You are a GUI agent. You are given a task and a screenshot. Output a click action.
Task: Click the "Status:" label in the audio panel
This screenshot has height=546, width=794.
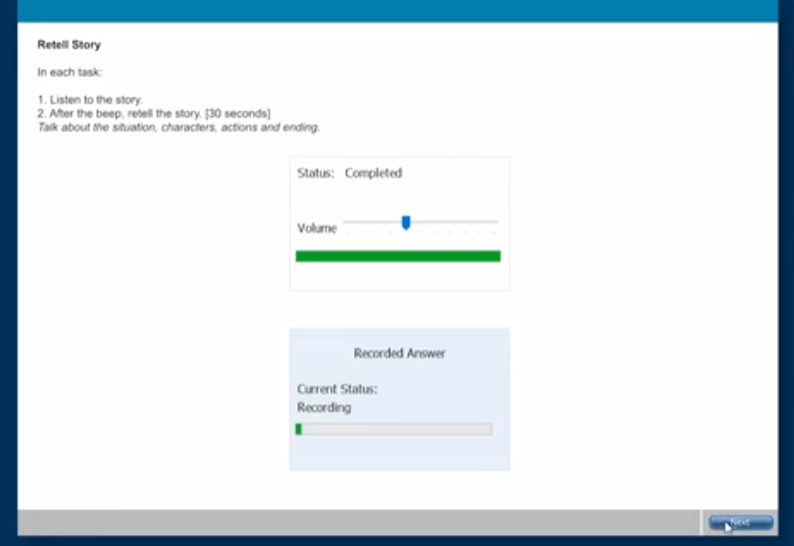coord(315,173)
